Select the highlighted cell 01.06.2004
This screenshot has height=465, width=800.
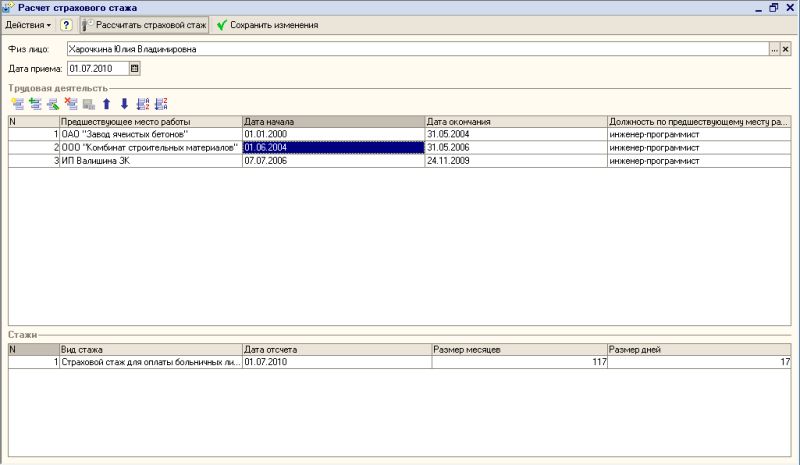tap(334, 148)
